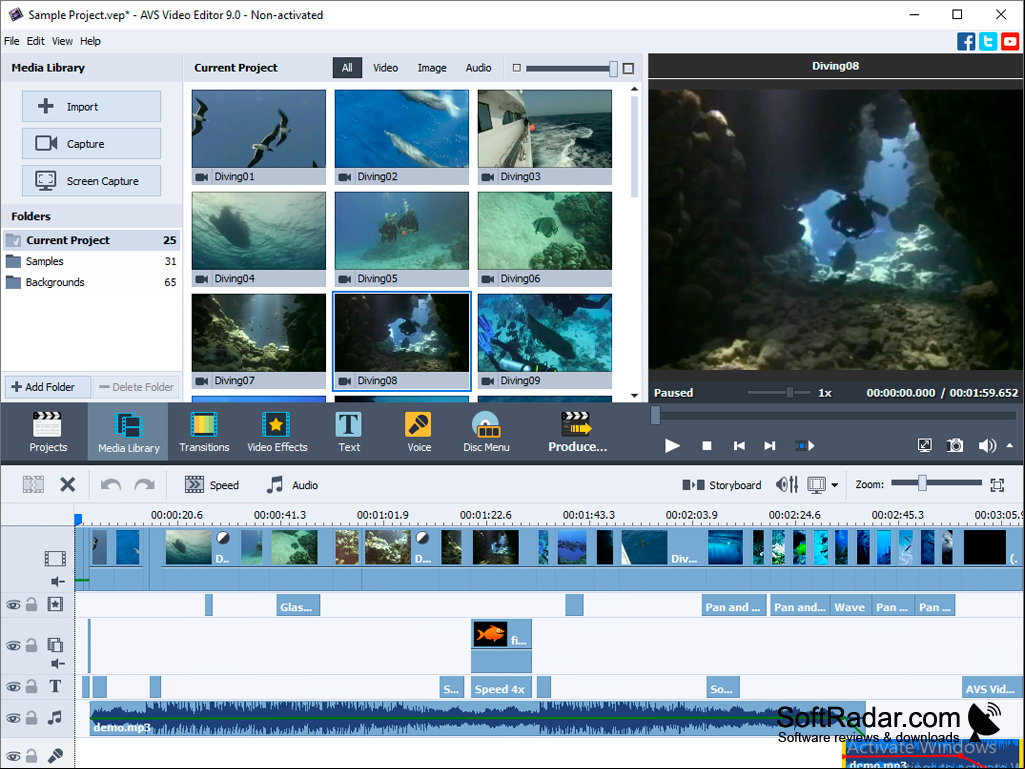Open the Audio settings on timeline toolbar
The image size is (1025, 769).
tap(292, 485)
